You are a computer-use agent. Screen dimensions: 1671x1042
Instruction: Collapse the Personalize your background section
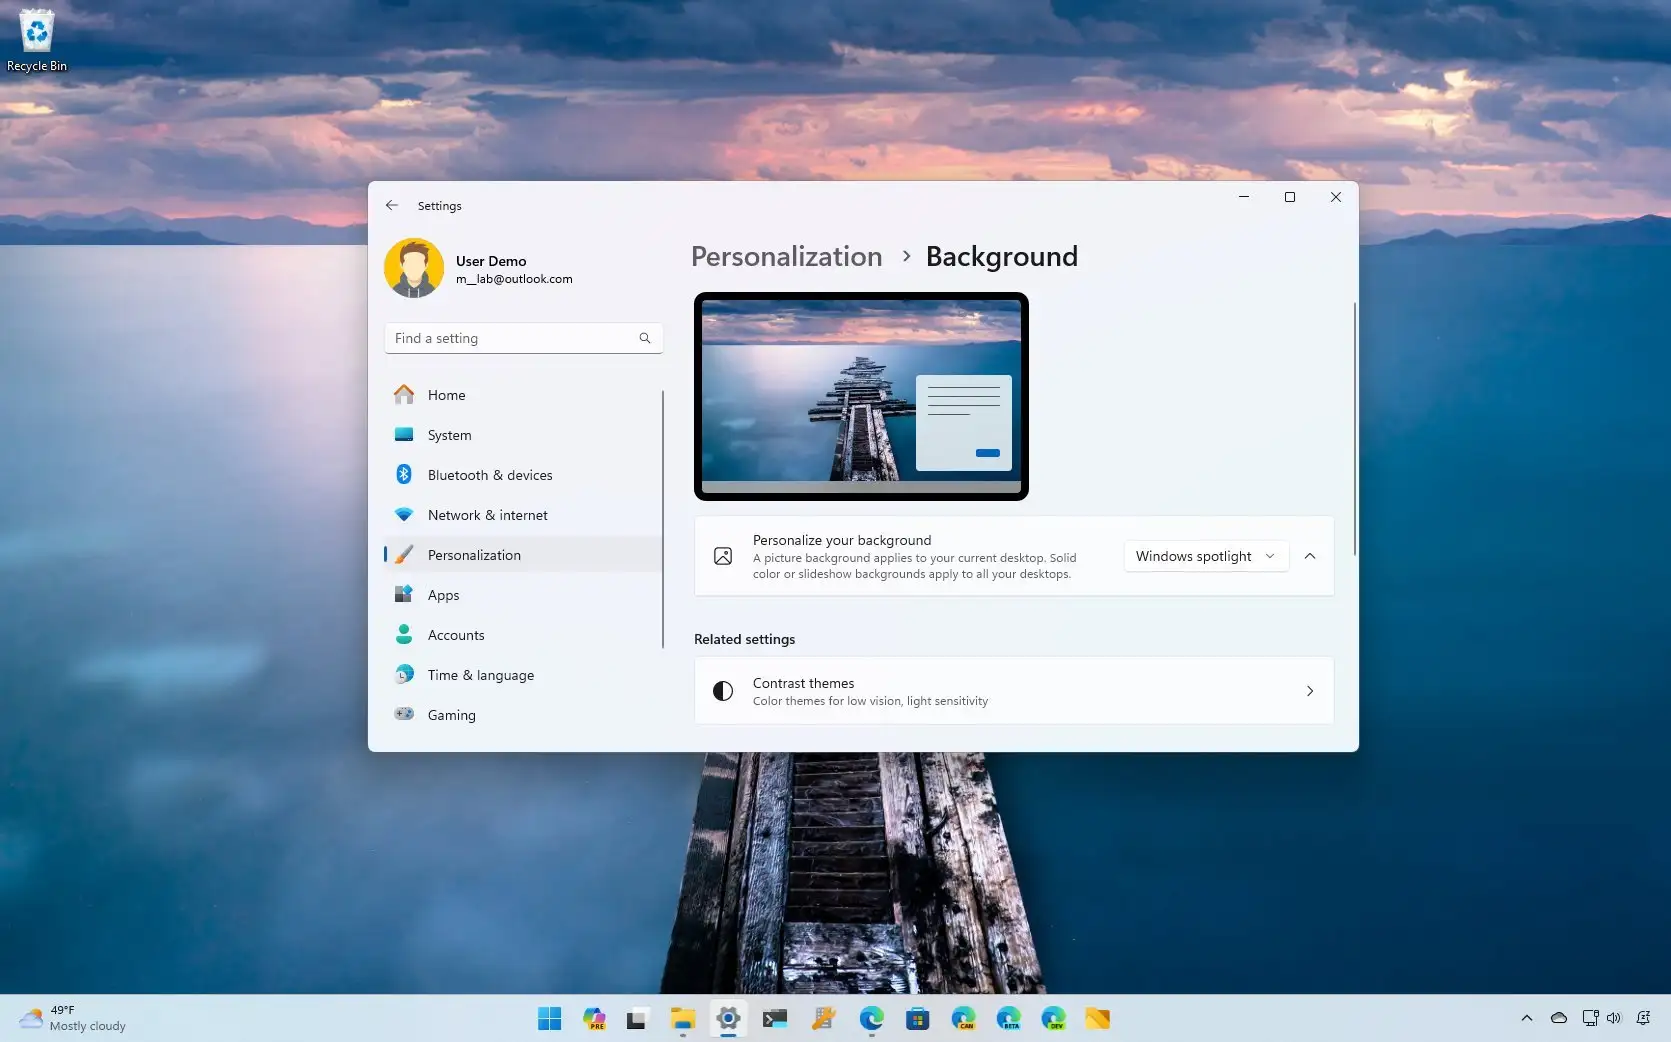point(1310,556)
